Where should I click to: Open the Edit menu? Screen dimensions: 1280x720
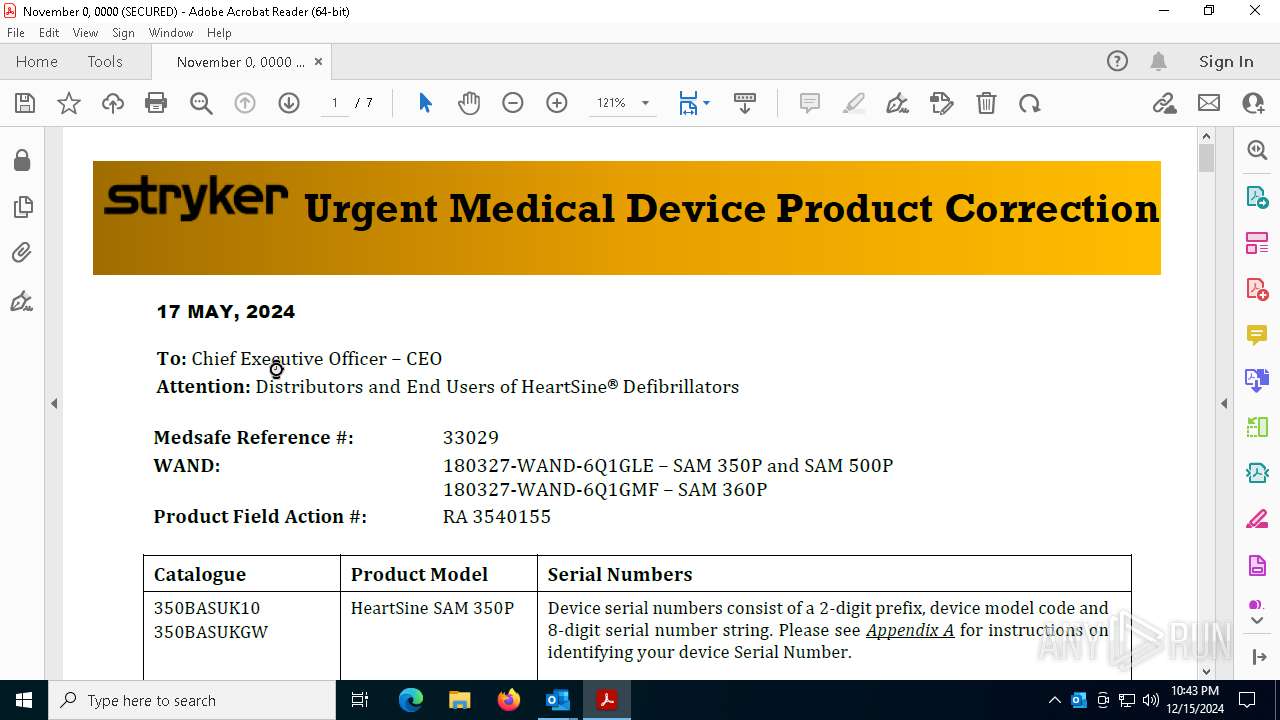pyautogui.click(x=49, y=33)
